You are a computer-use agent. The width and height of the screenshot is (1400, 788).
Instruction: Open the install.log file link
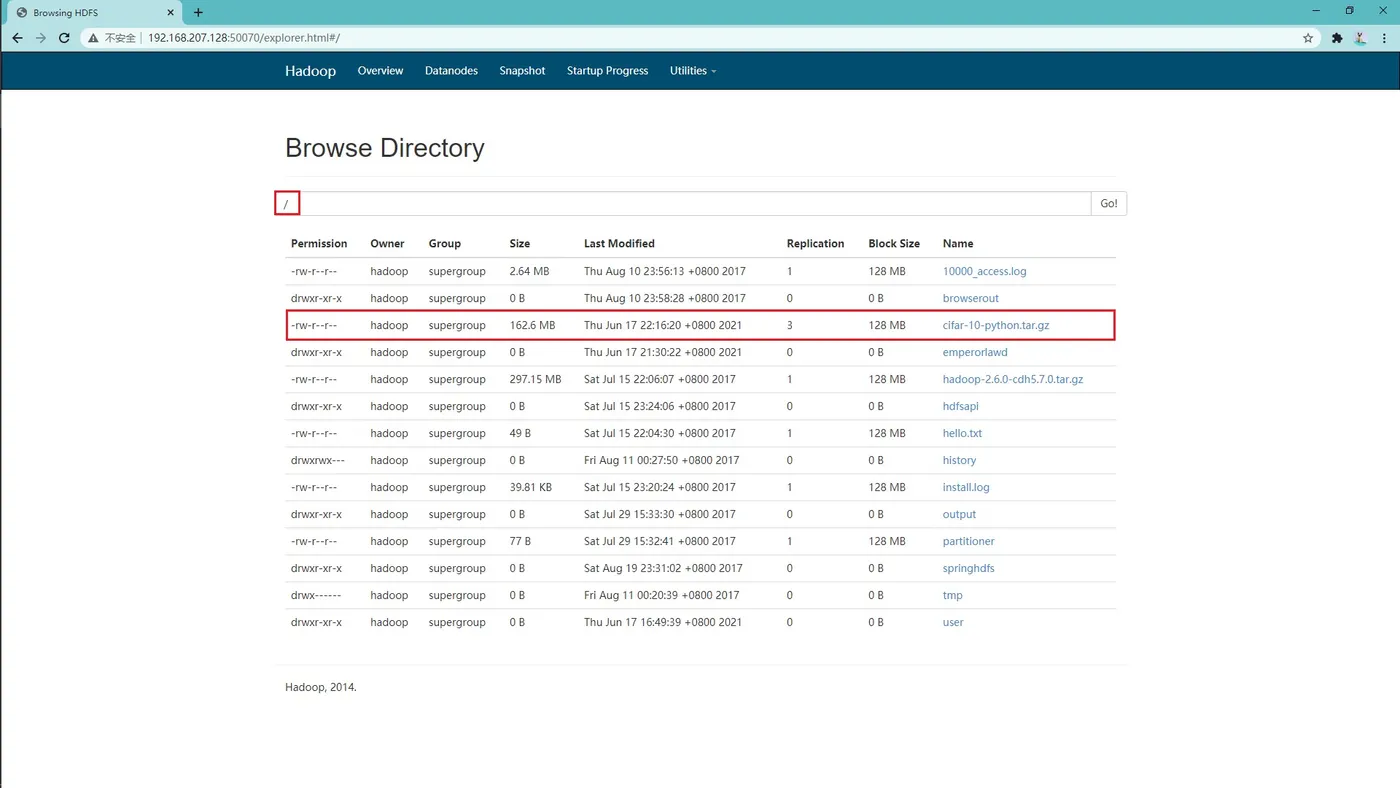coord(966,487)
